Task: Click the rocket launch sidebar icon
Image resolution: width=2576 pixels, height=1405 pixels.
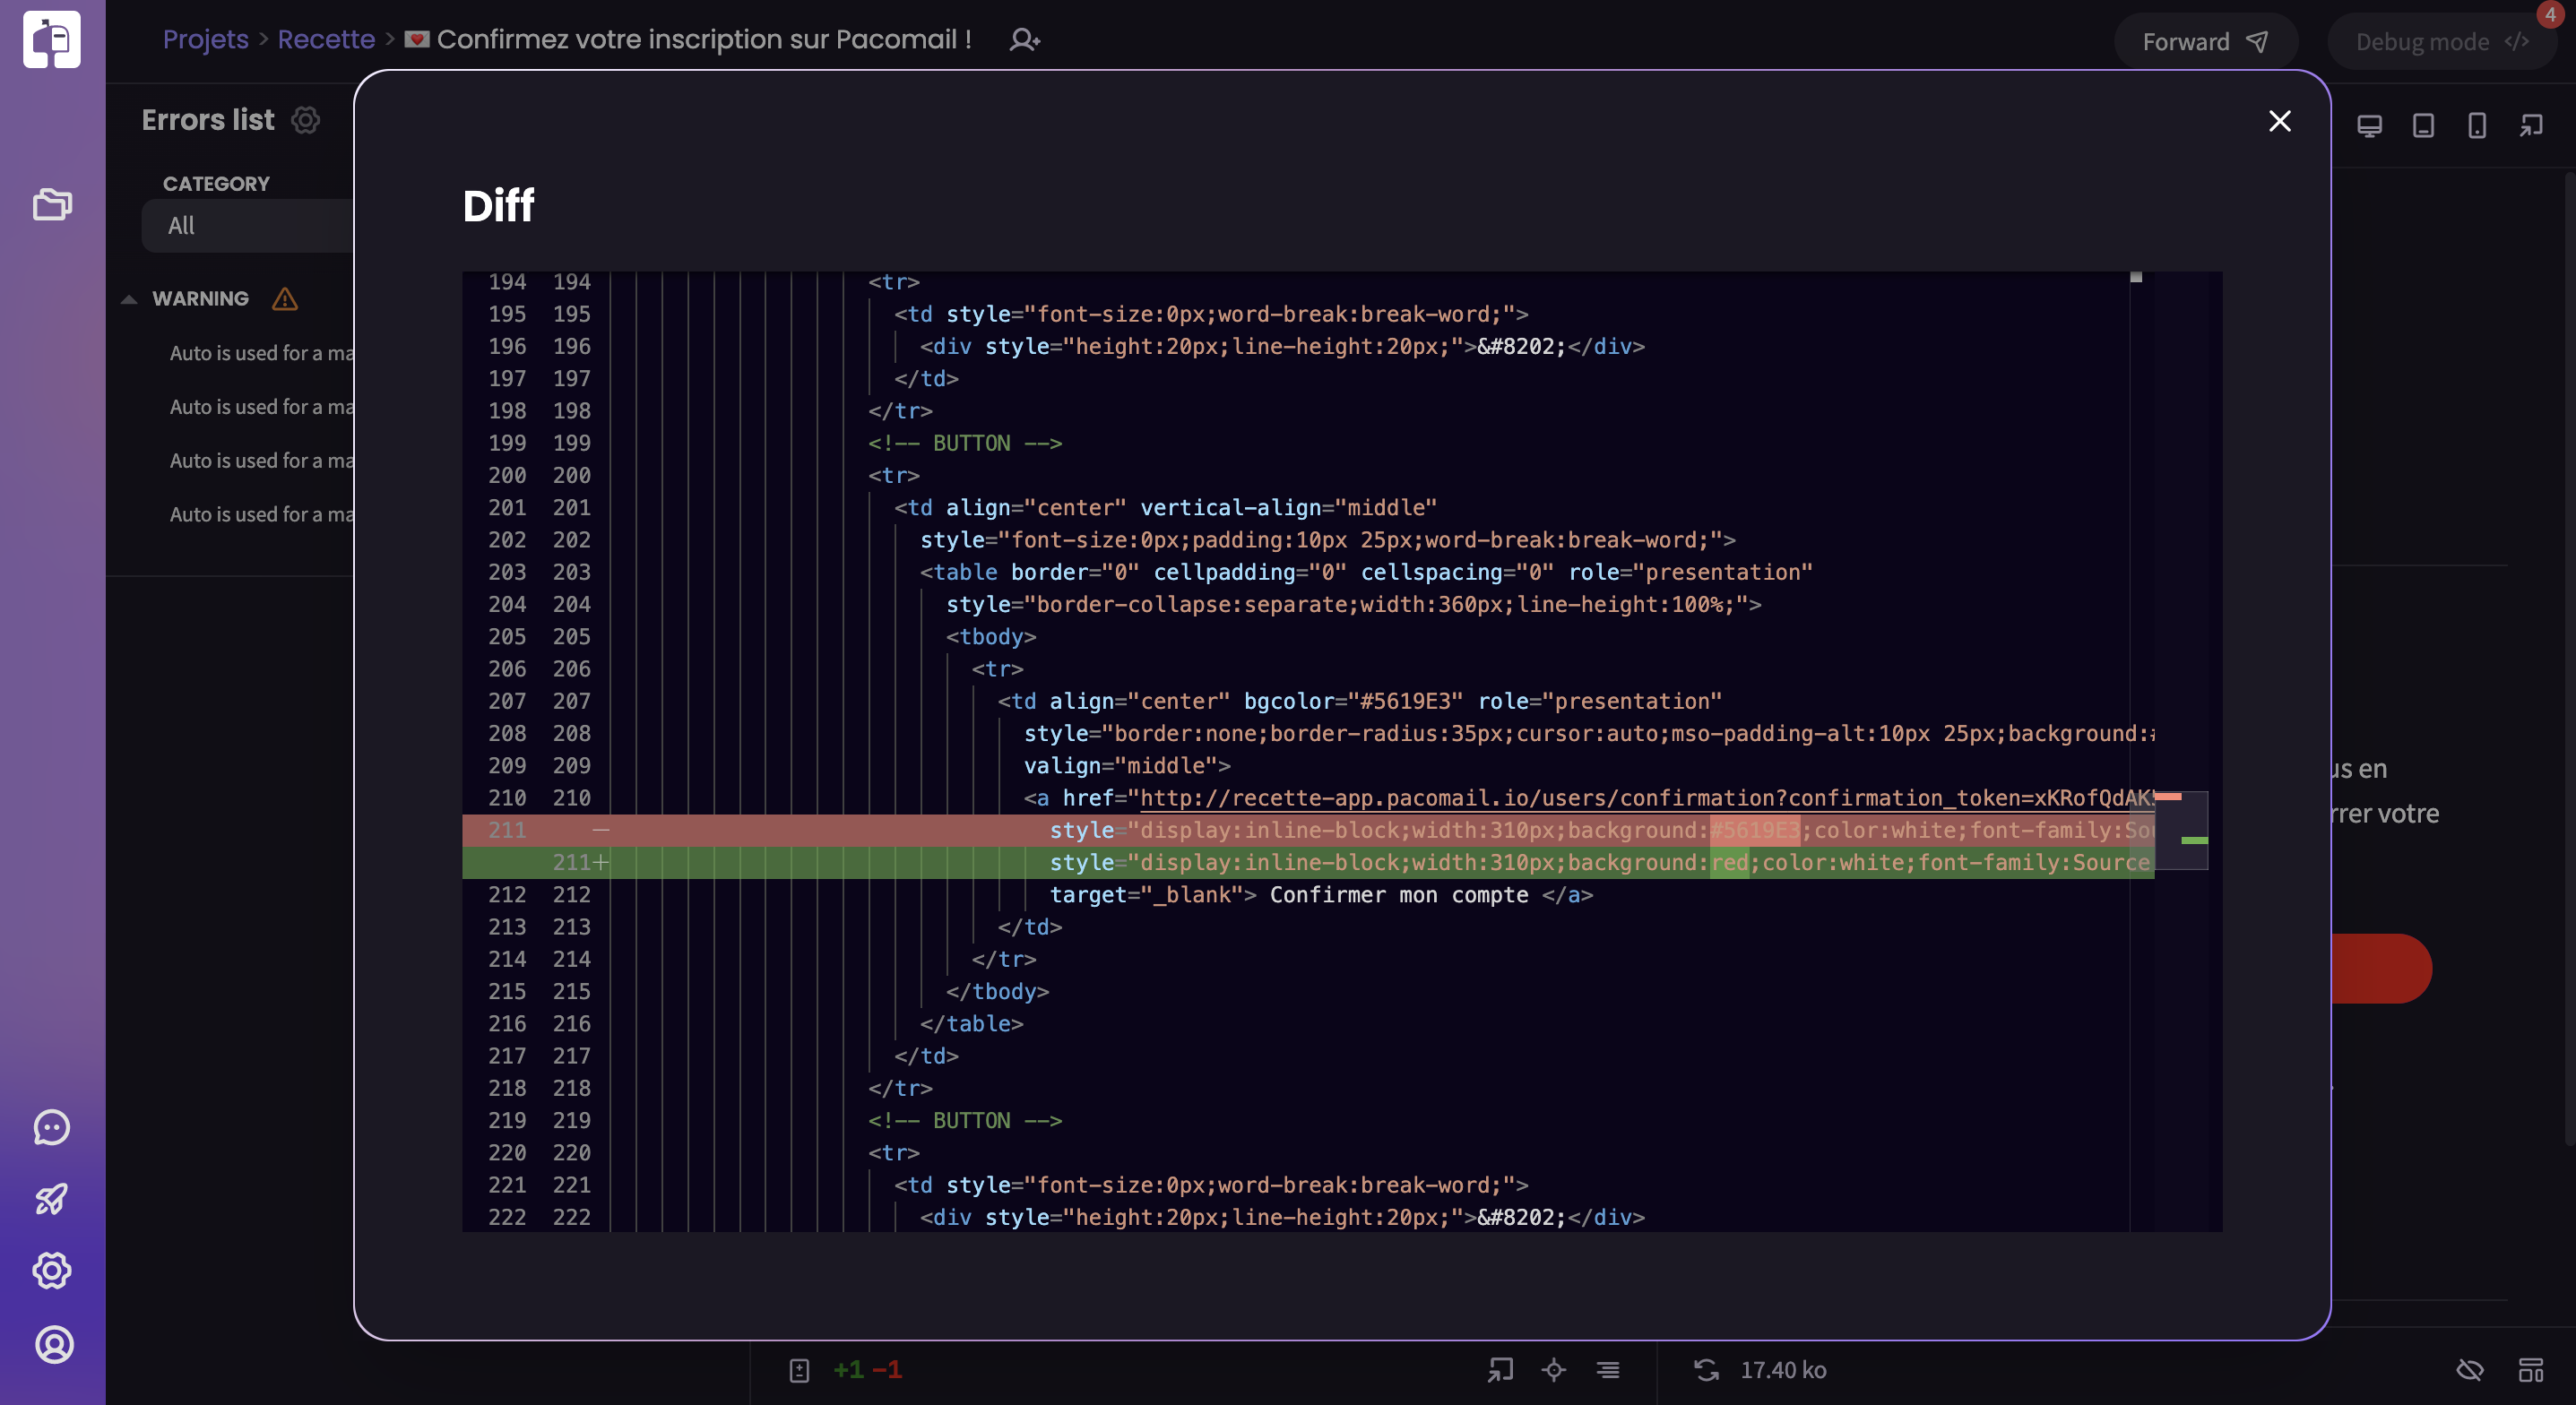Action: [x=52, y=1199]
